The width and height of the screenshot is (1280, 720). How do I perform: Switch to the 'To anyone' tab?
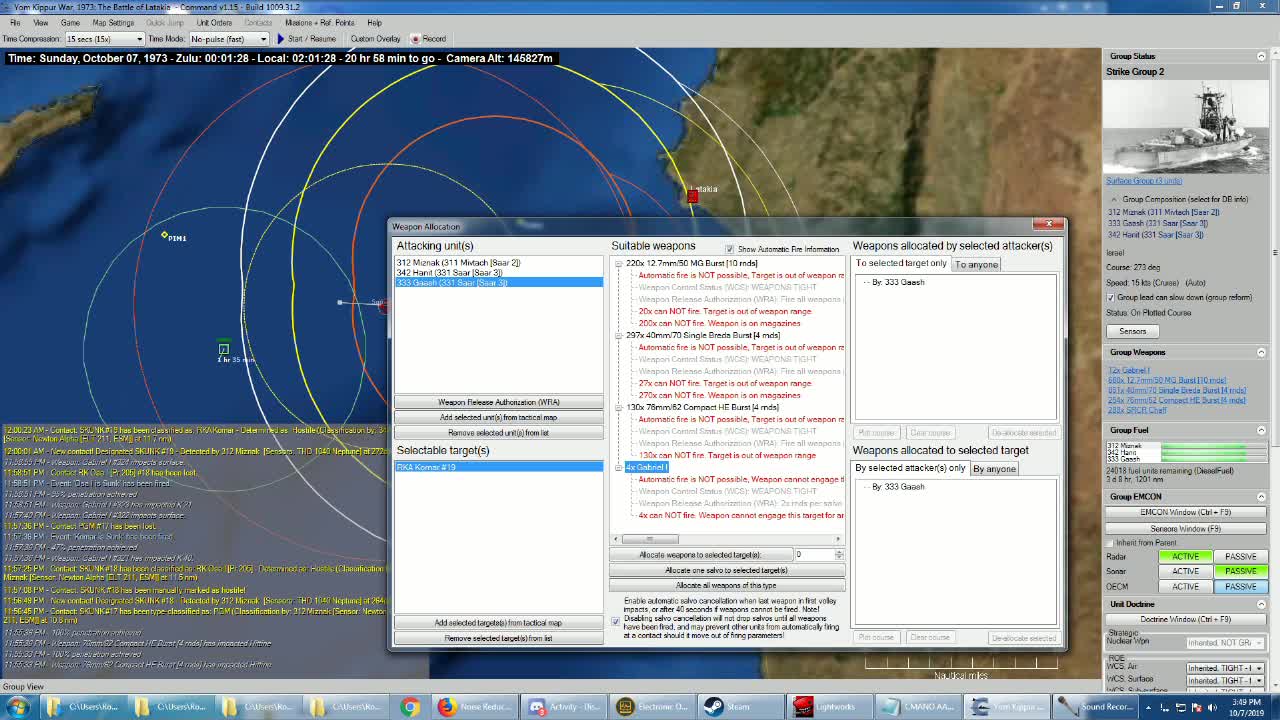pyautogui.click(x=976, y=264)
